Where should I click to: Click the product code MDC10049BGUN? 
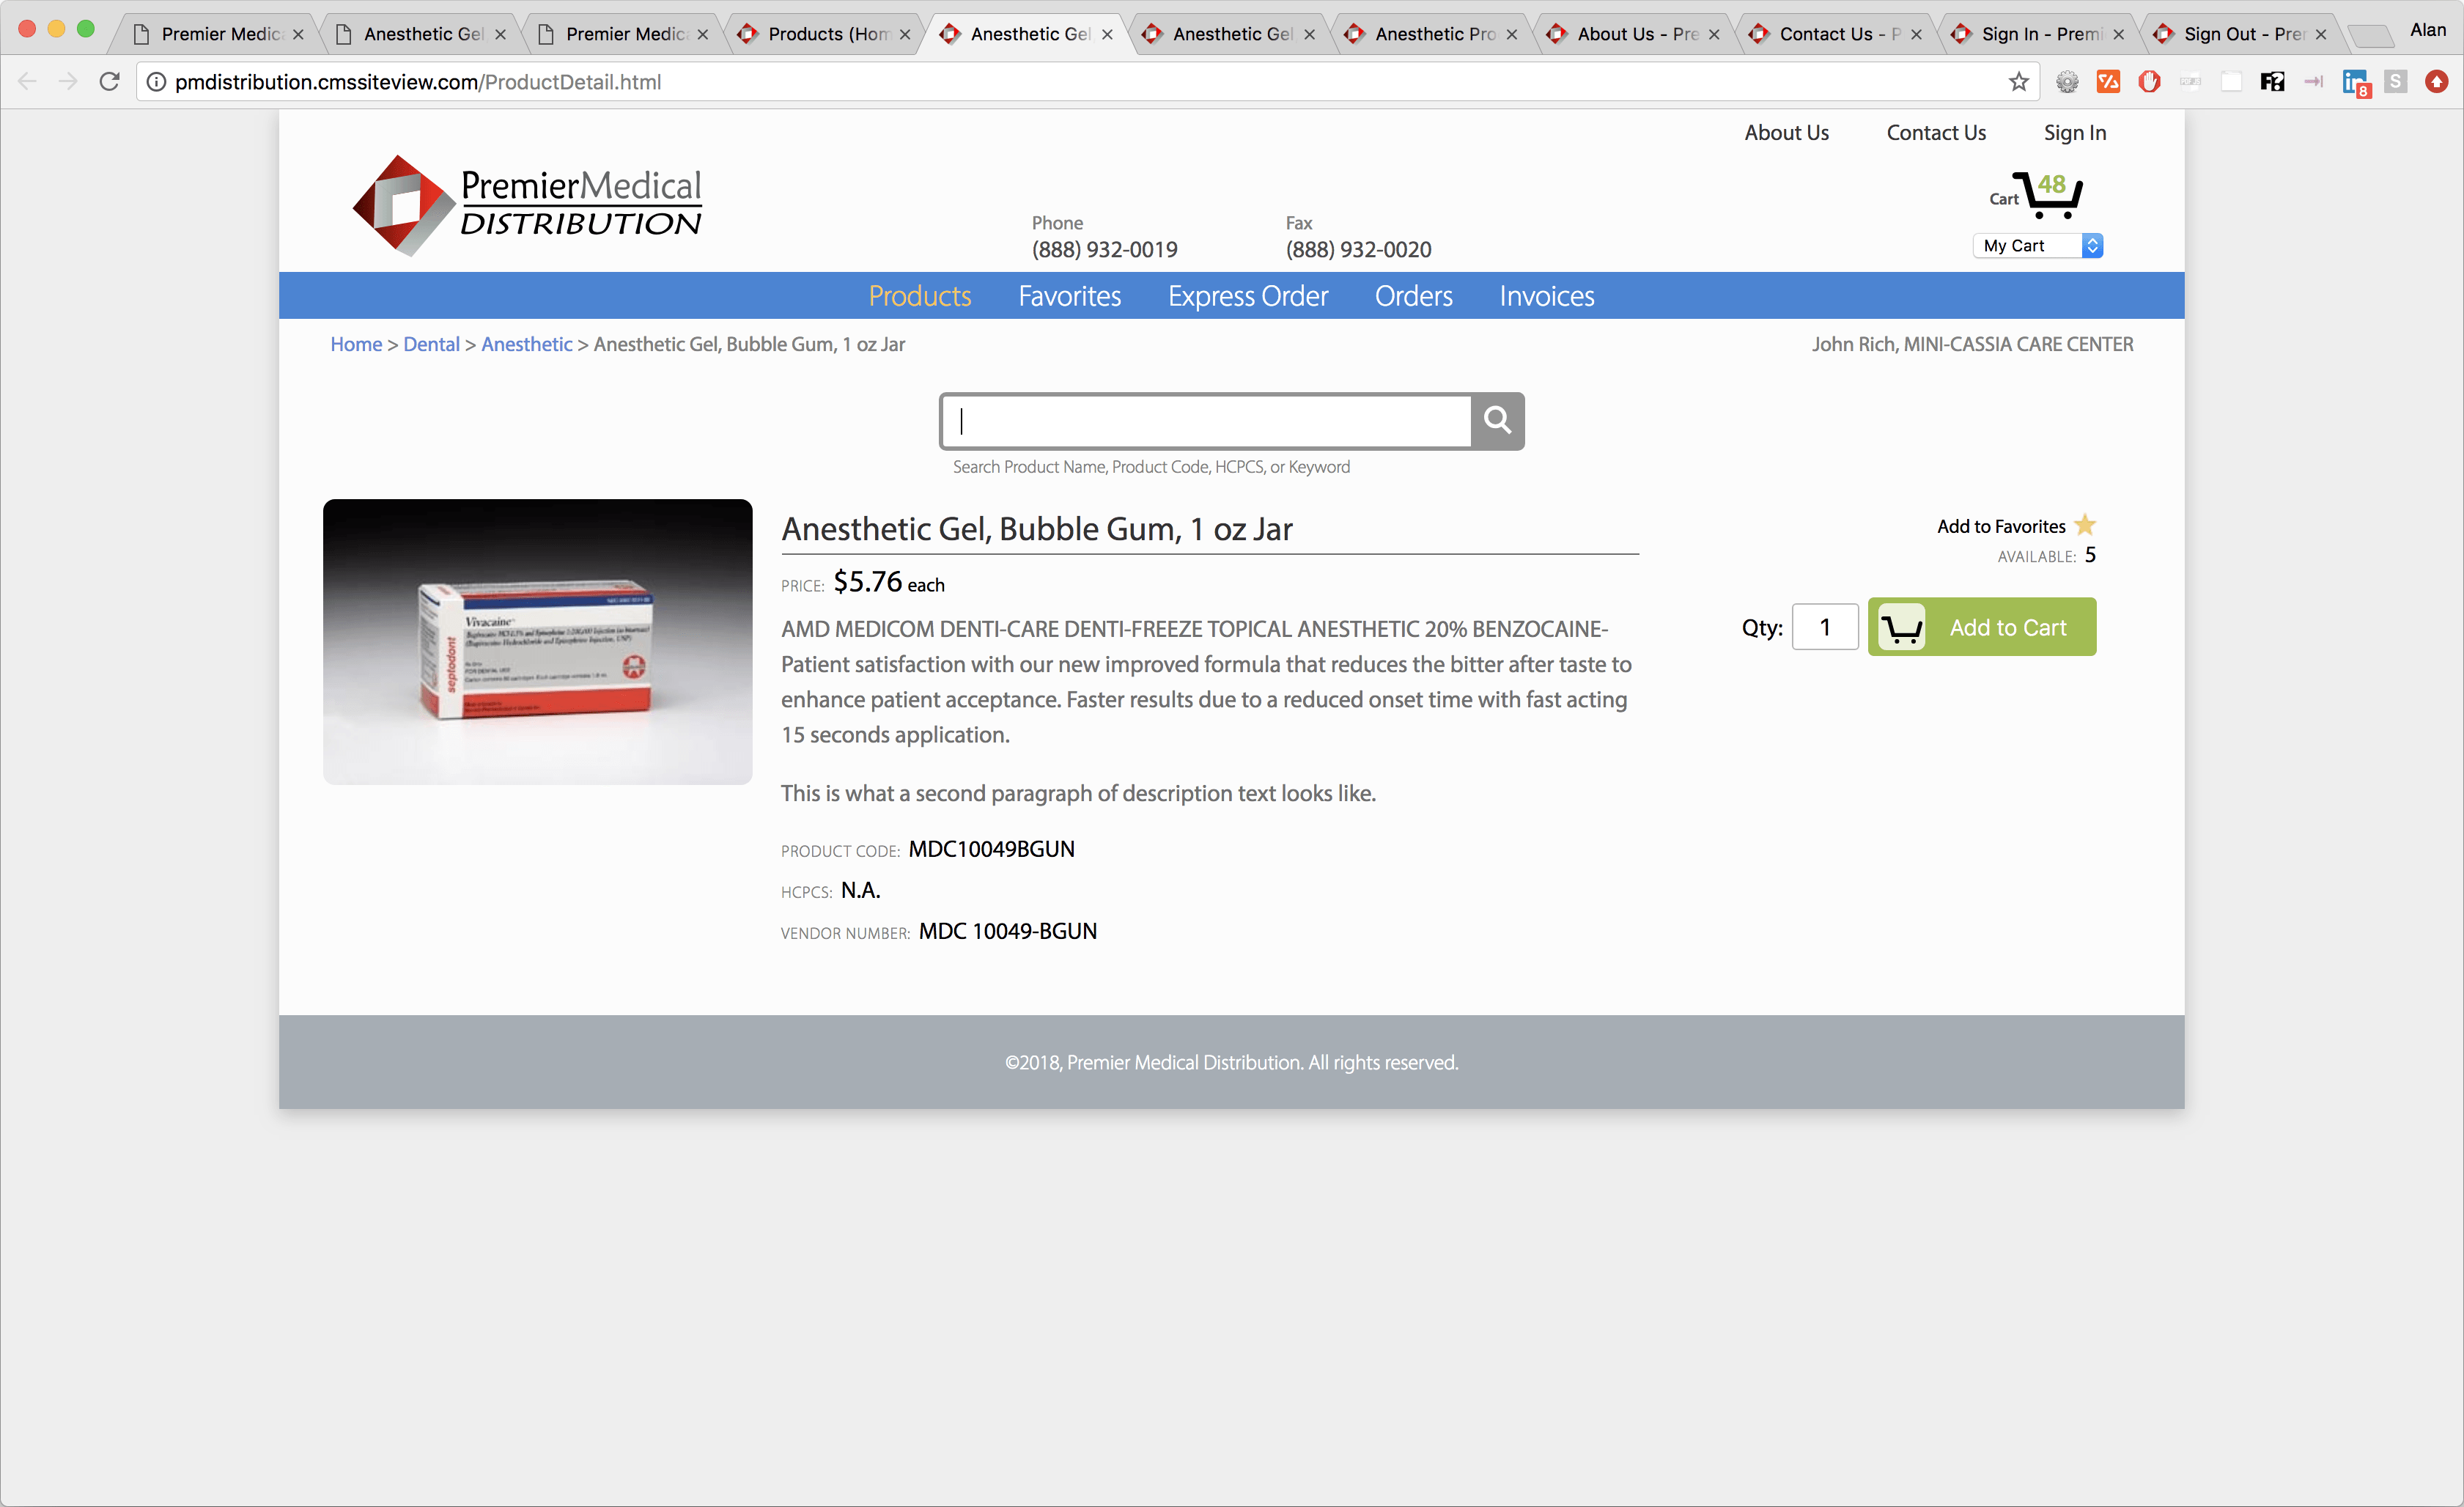(991, 849)
